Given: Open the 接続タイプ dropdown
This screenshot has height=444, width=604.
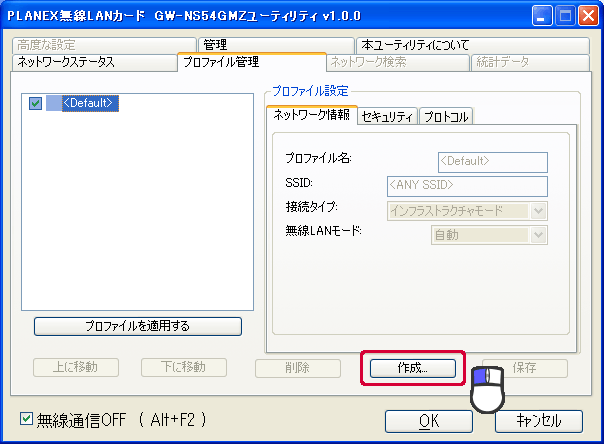Looking at the screenshot, I should 467,211.
